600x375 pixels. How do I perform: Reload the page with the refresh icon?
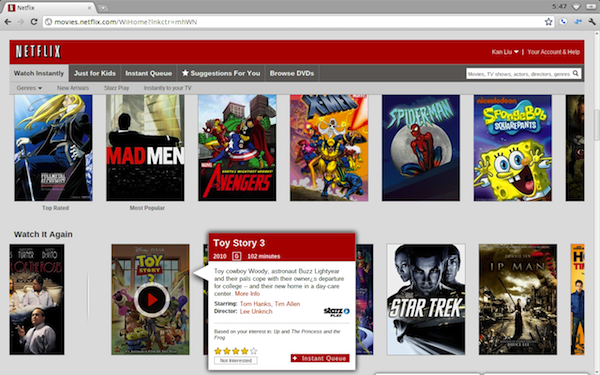point(34,22)
